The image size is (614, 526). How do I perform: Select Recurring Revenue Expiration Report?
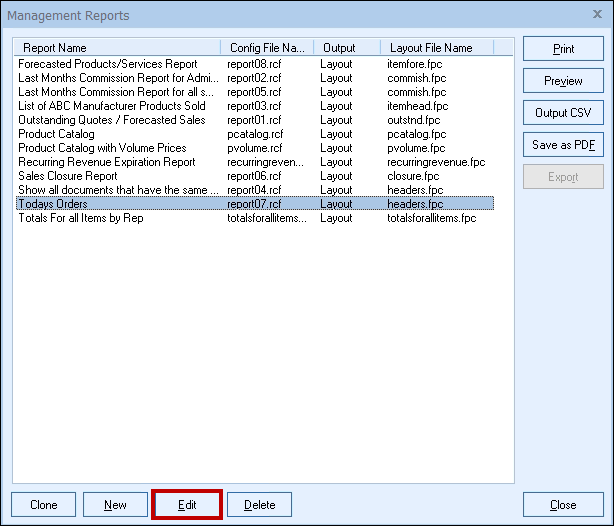click(107, 162)
